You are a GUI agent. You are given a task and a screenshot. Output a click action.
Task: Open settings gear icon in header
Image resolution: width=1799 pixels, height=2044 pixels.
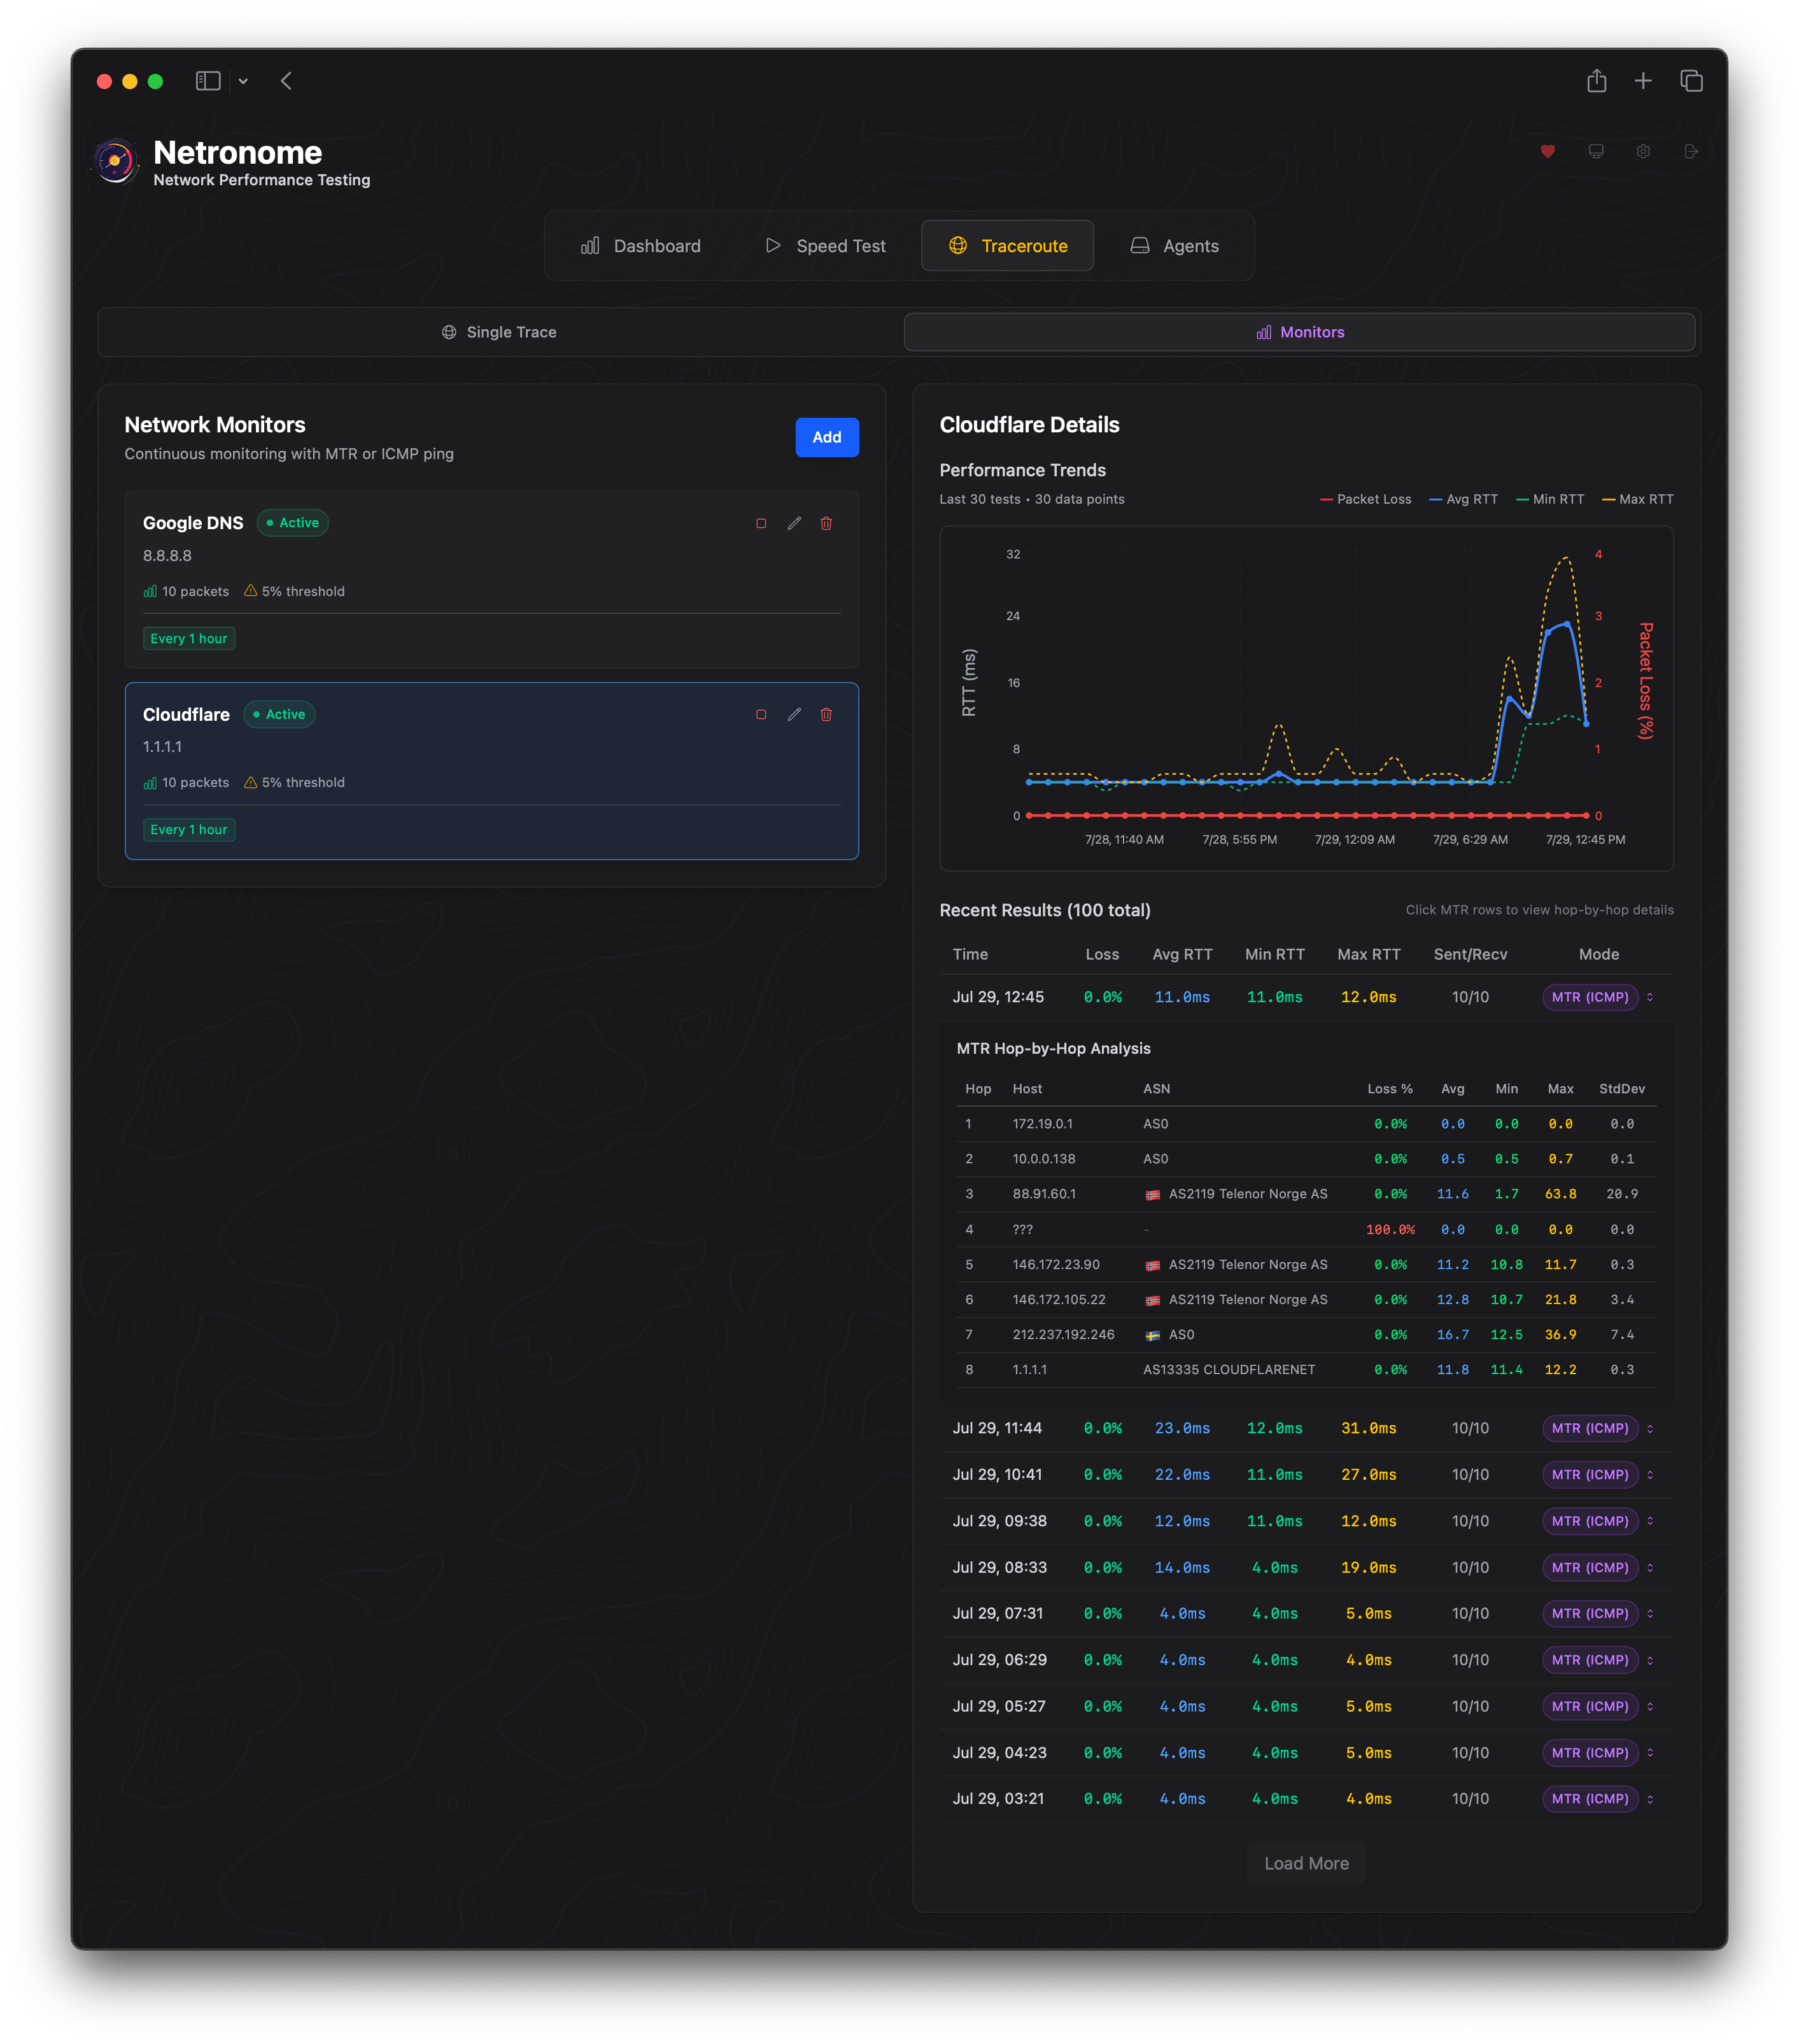tap(1643, 152)
